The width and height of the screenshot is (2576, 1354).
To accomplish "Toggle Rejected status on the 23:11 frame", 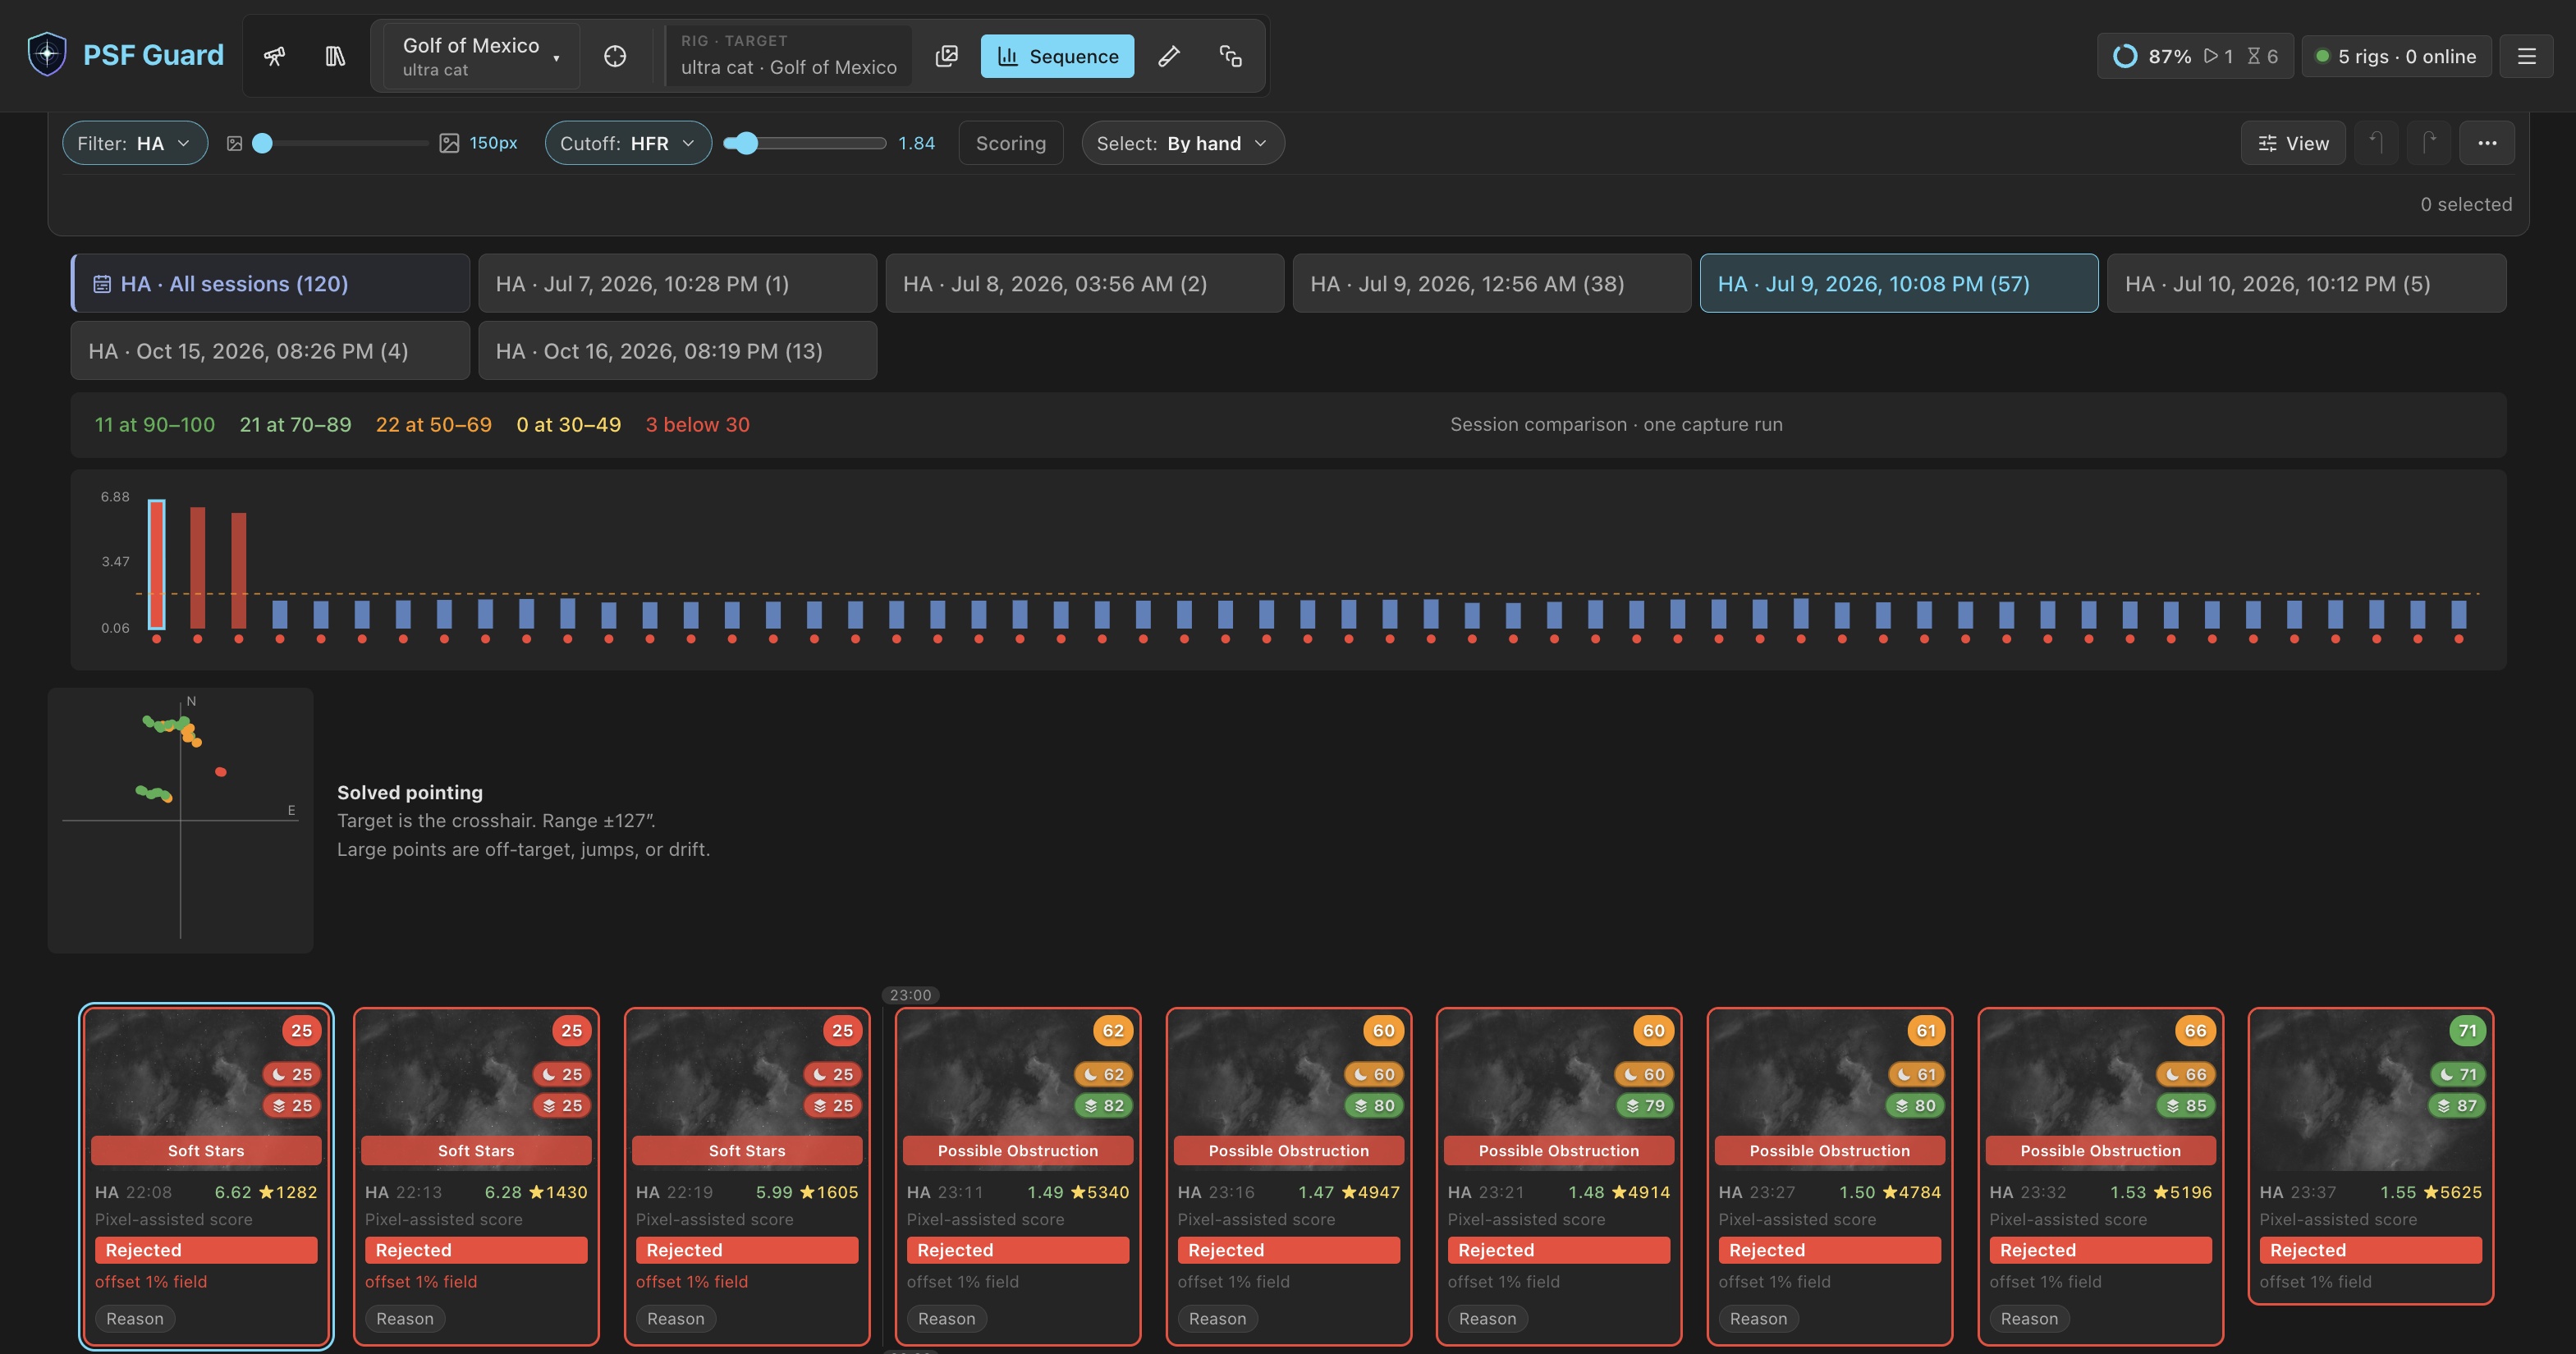I will (x=1018, y=1250).
